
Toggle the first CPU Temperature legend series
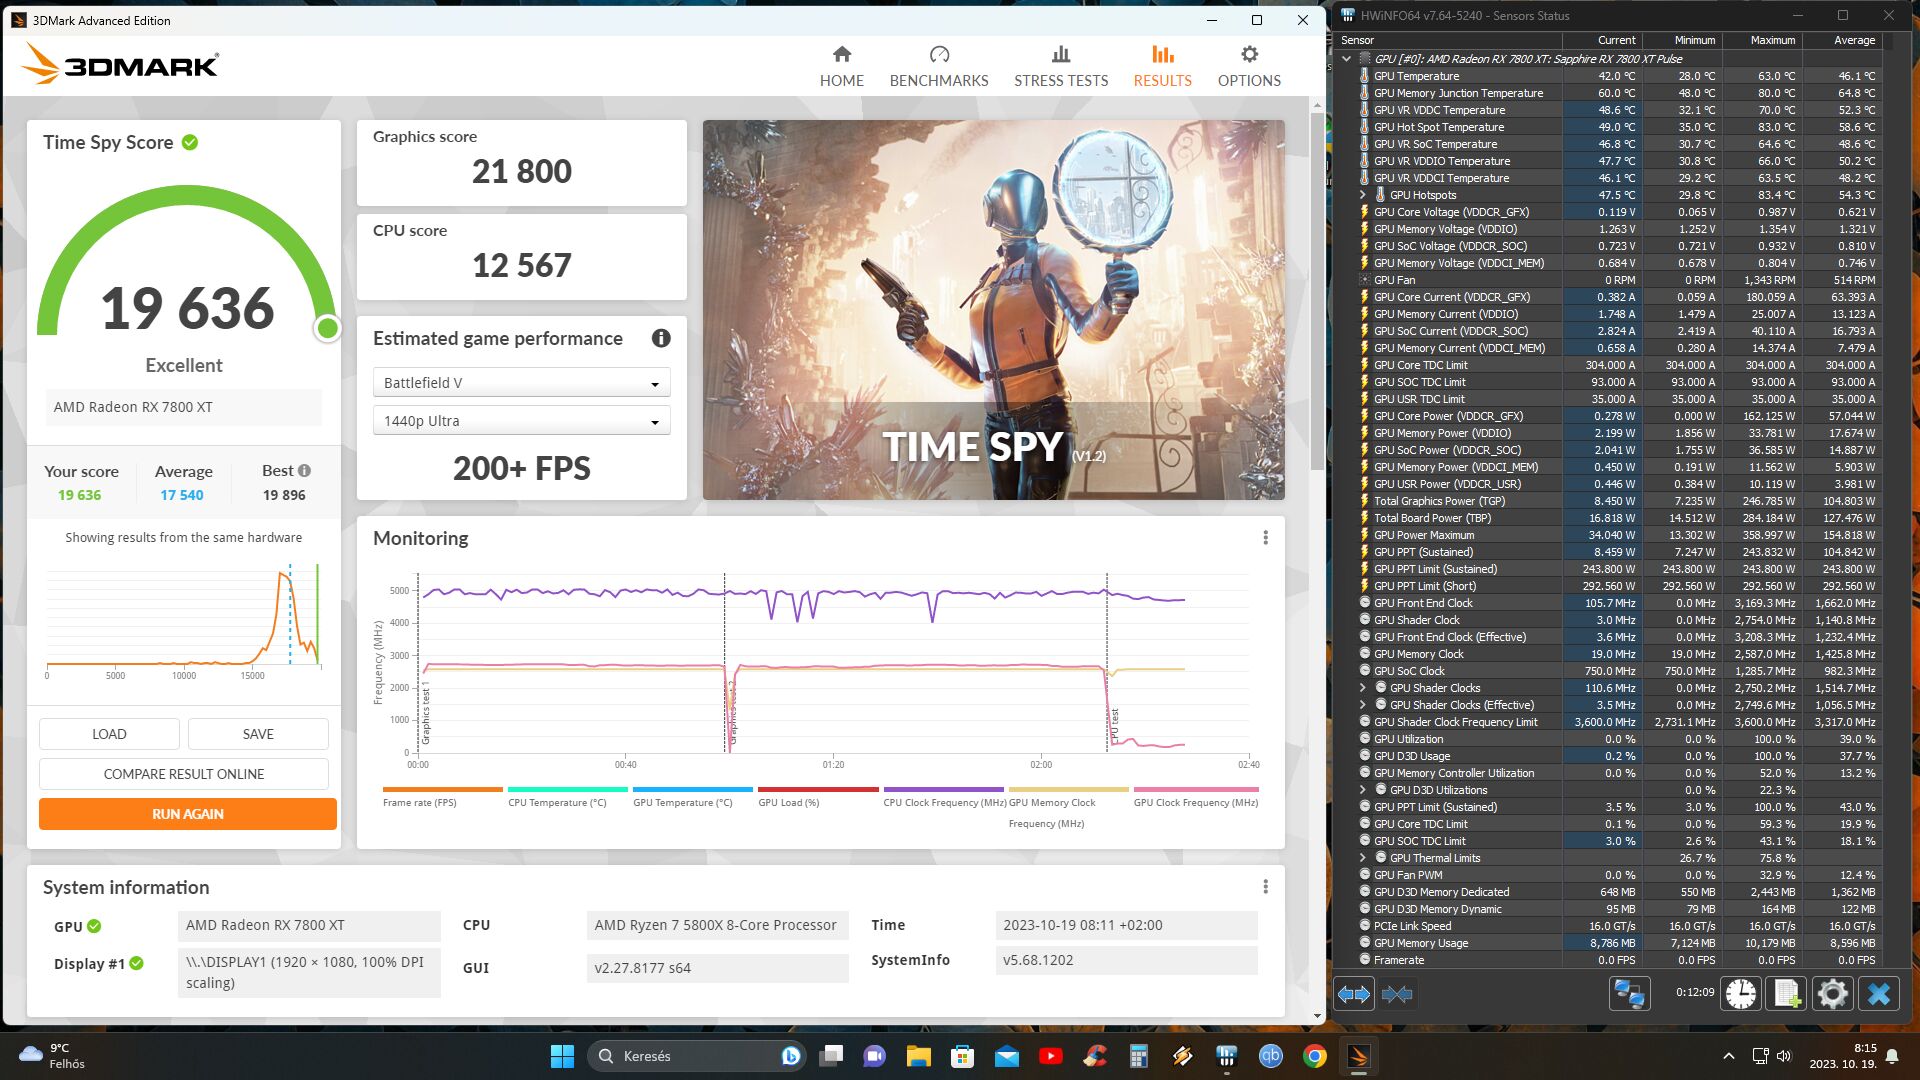[567, 797]
